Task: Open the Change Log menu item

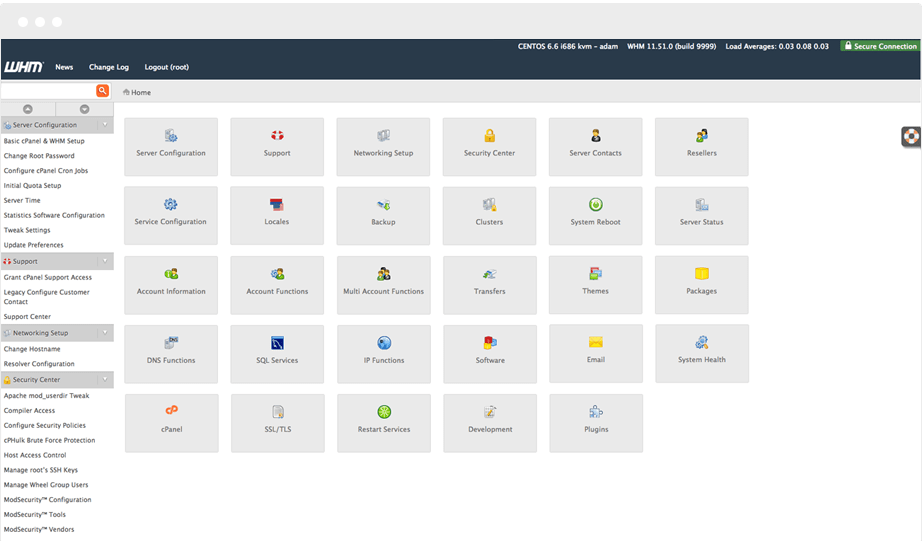Action: 109,67
